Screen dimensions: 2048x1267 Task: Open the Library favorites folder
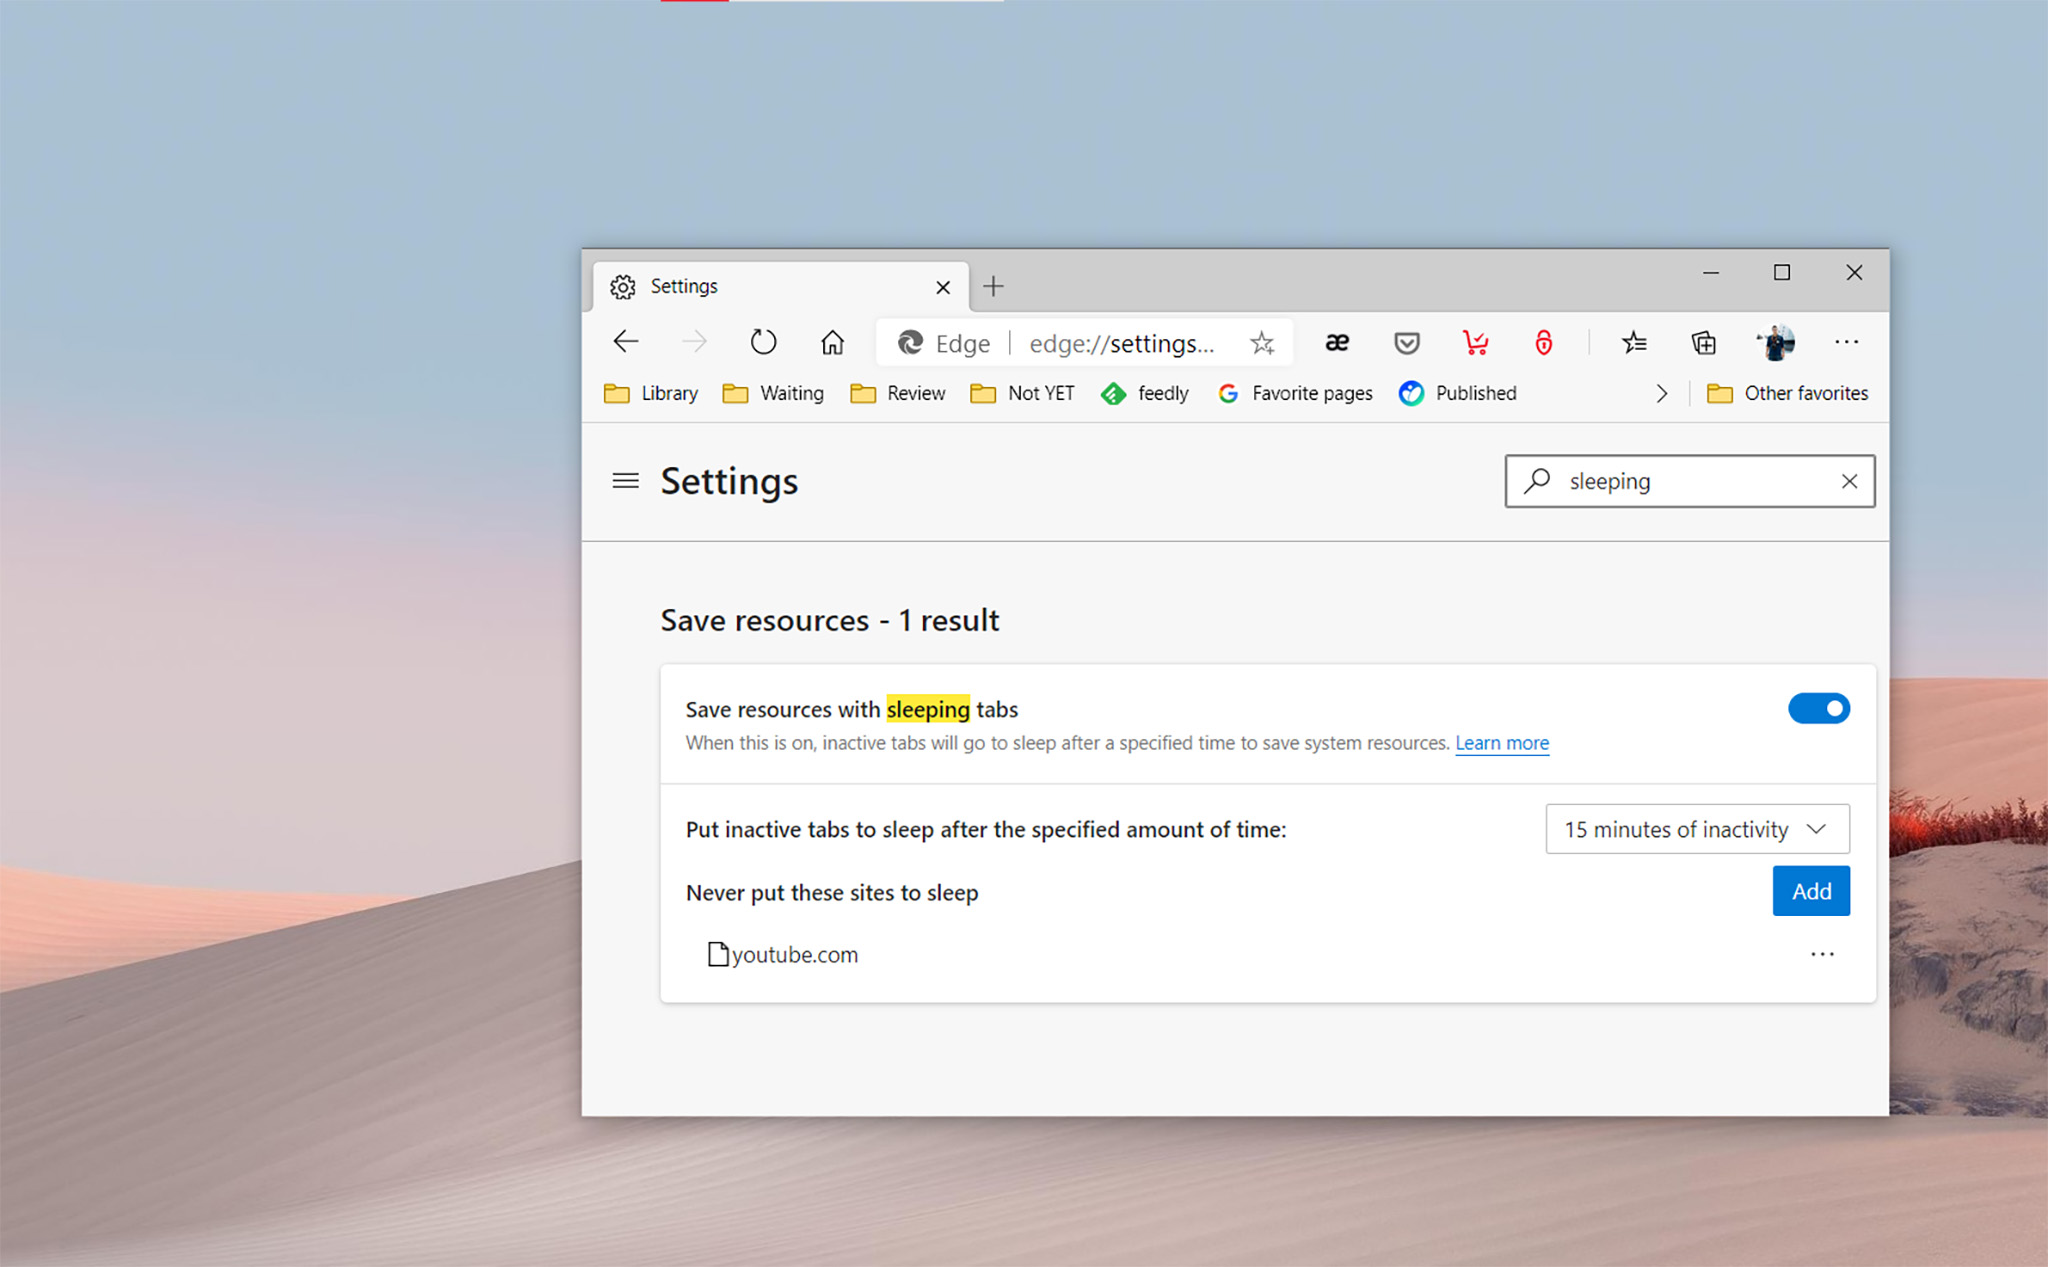[x=651, y=393]
